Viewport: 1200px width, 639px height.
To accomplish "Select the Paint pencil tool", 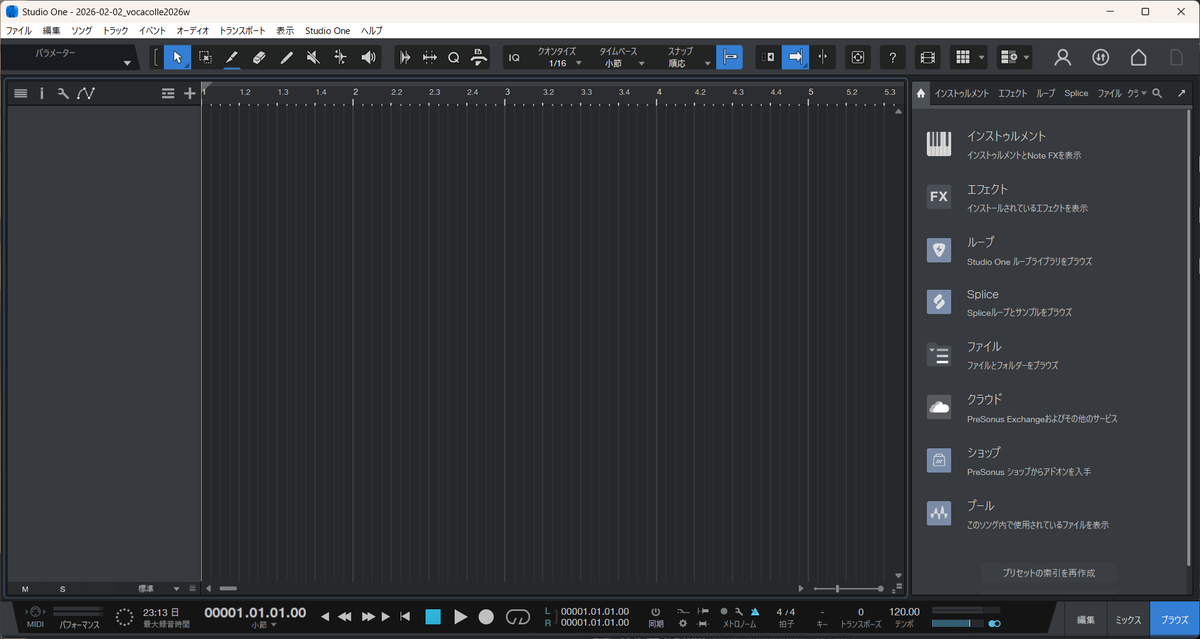I will [x=286, y=57].
